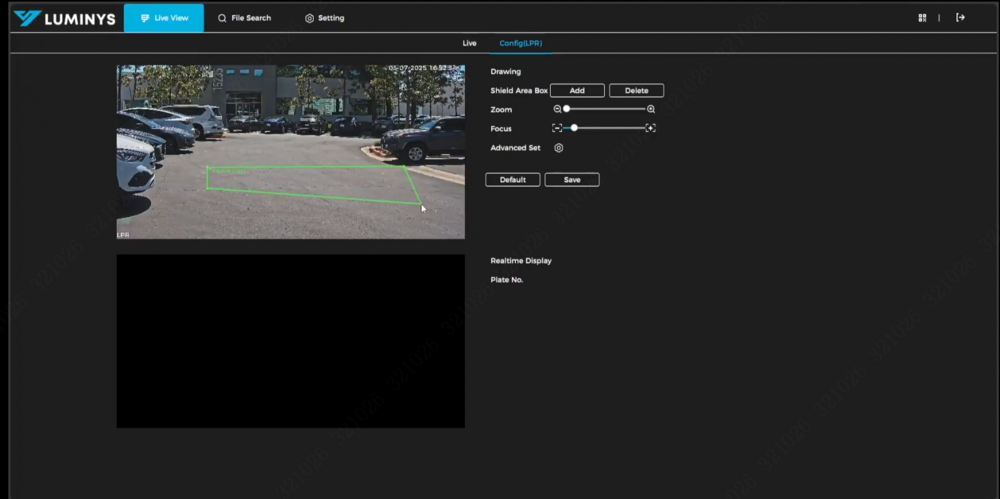Viewport: 1000px width, 499px height.
Task: Click the zoom in magnifier icon
Action: 651,109
